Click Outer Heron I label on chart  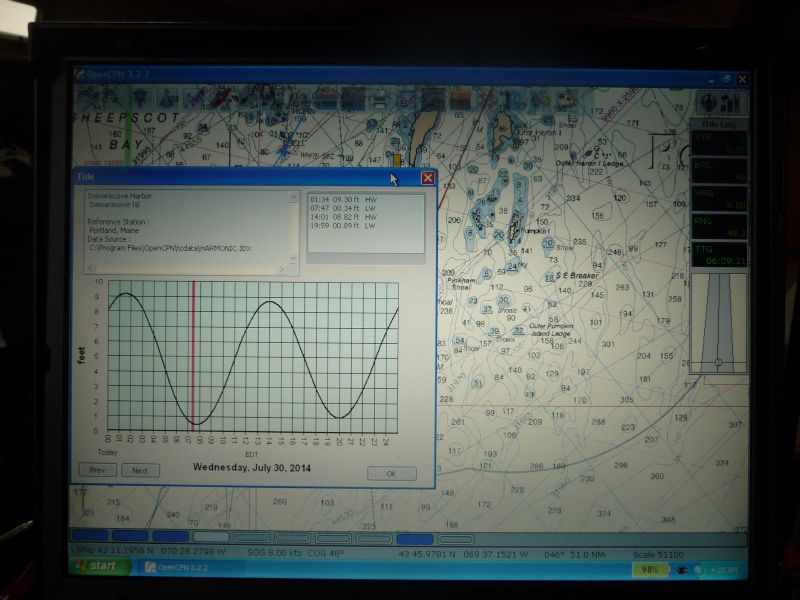pyautogui.click(x=537, y=132)
